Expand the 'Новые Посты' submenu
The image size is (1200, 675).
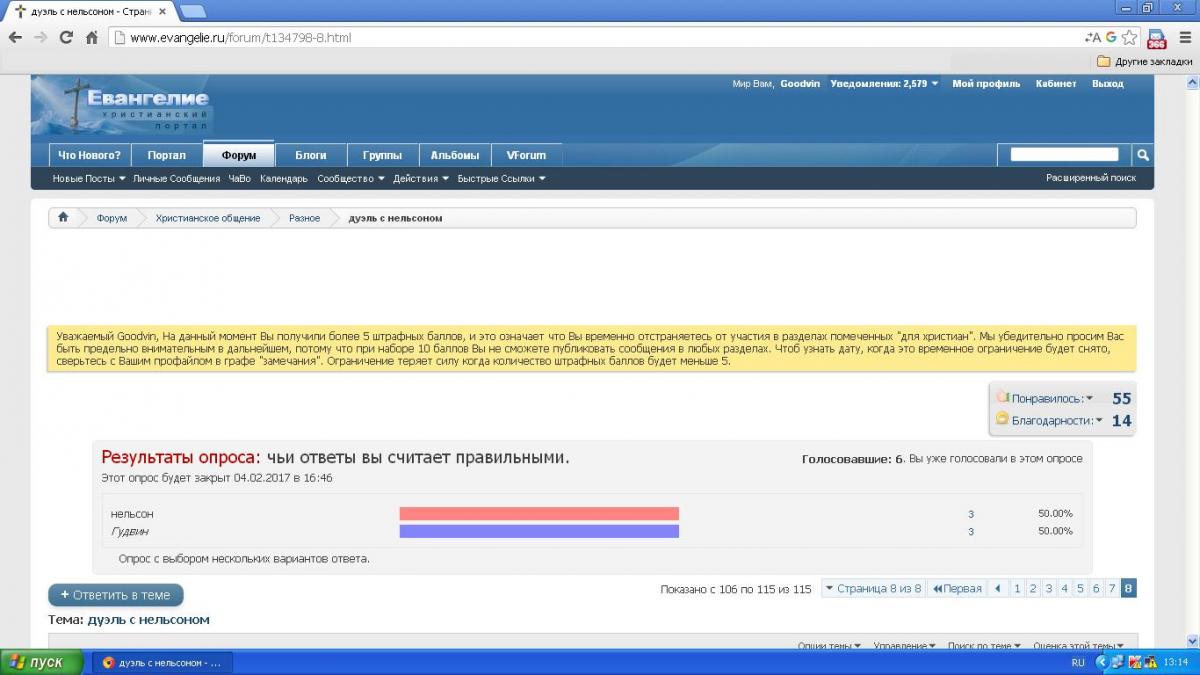pos(89,179)
